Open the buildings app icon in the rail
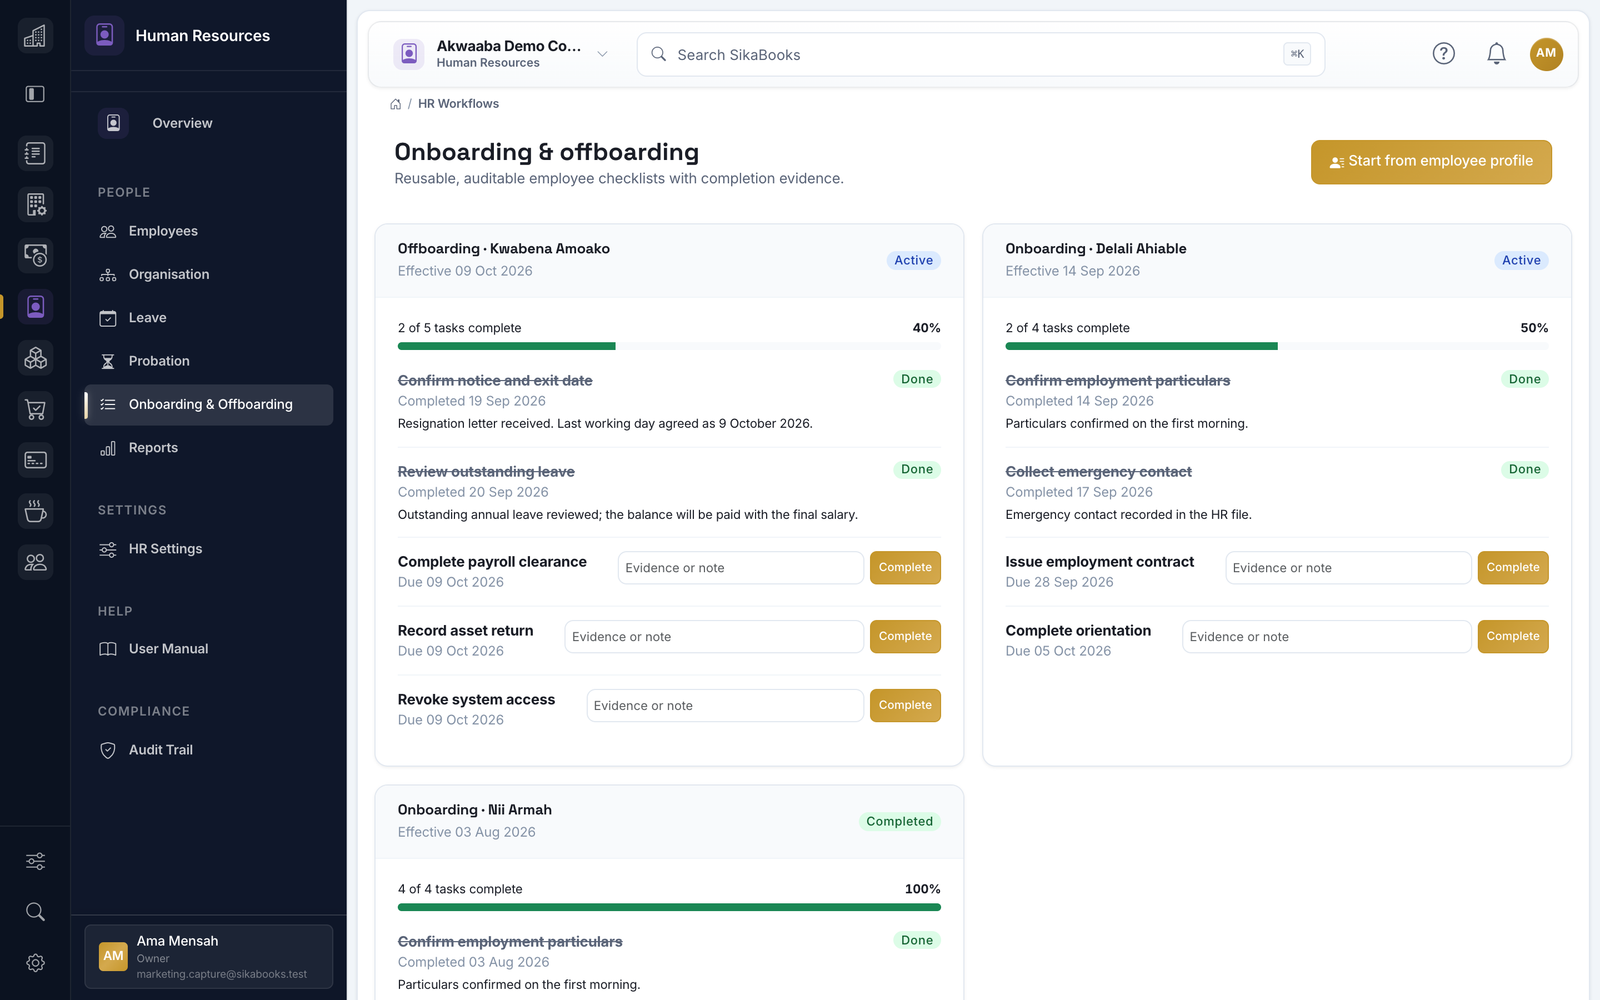The height and width of the screenshot is (1000, 1600). tap(35, 36)
